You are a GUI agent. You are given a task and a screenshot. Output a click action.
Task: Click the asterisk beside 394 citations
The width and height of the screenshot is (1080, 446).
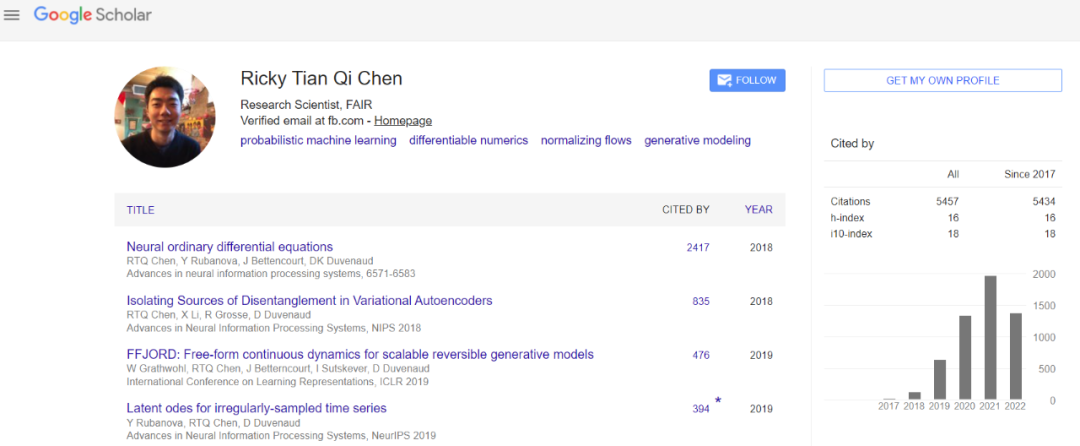tap(717, 401)
